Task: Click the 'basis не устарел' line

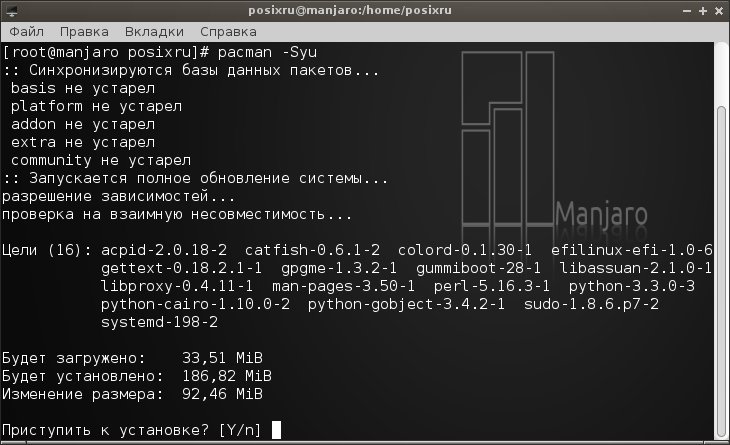Action: tap(83, 88)
